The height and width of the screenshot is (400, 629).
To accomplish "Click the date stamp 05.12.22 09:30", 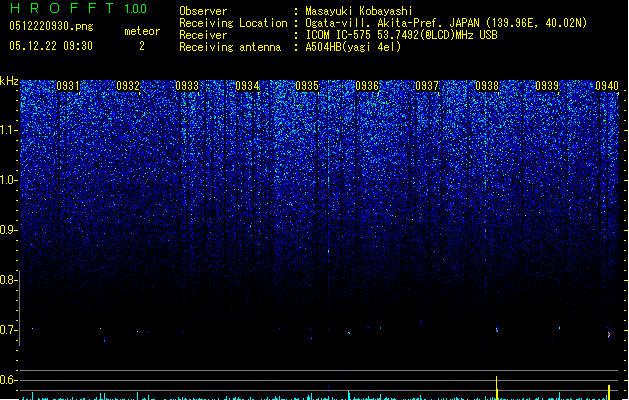I will (x=51, y=46).
